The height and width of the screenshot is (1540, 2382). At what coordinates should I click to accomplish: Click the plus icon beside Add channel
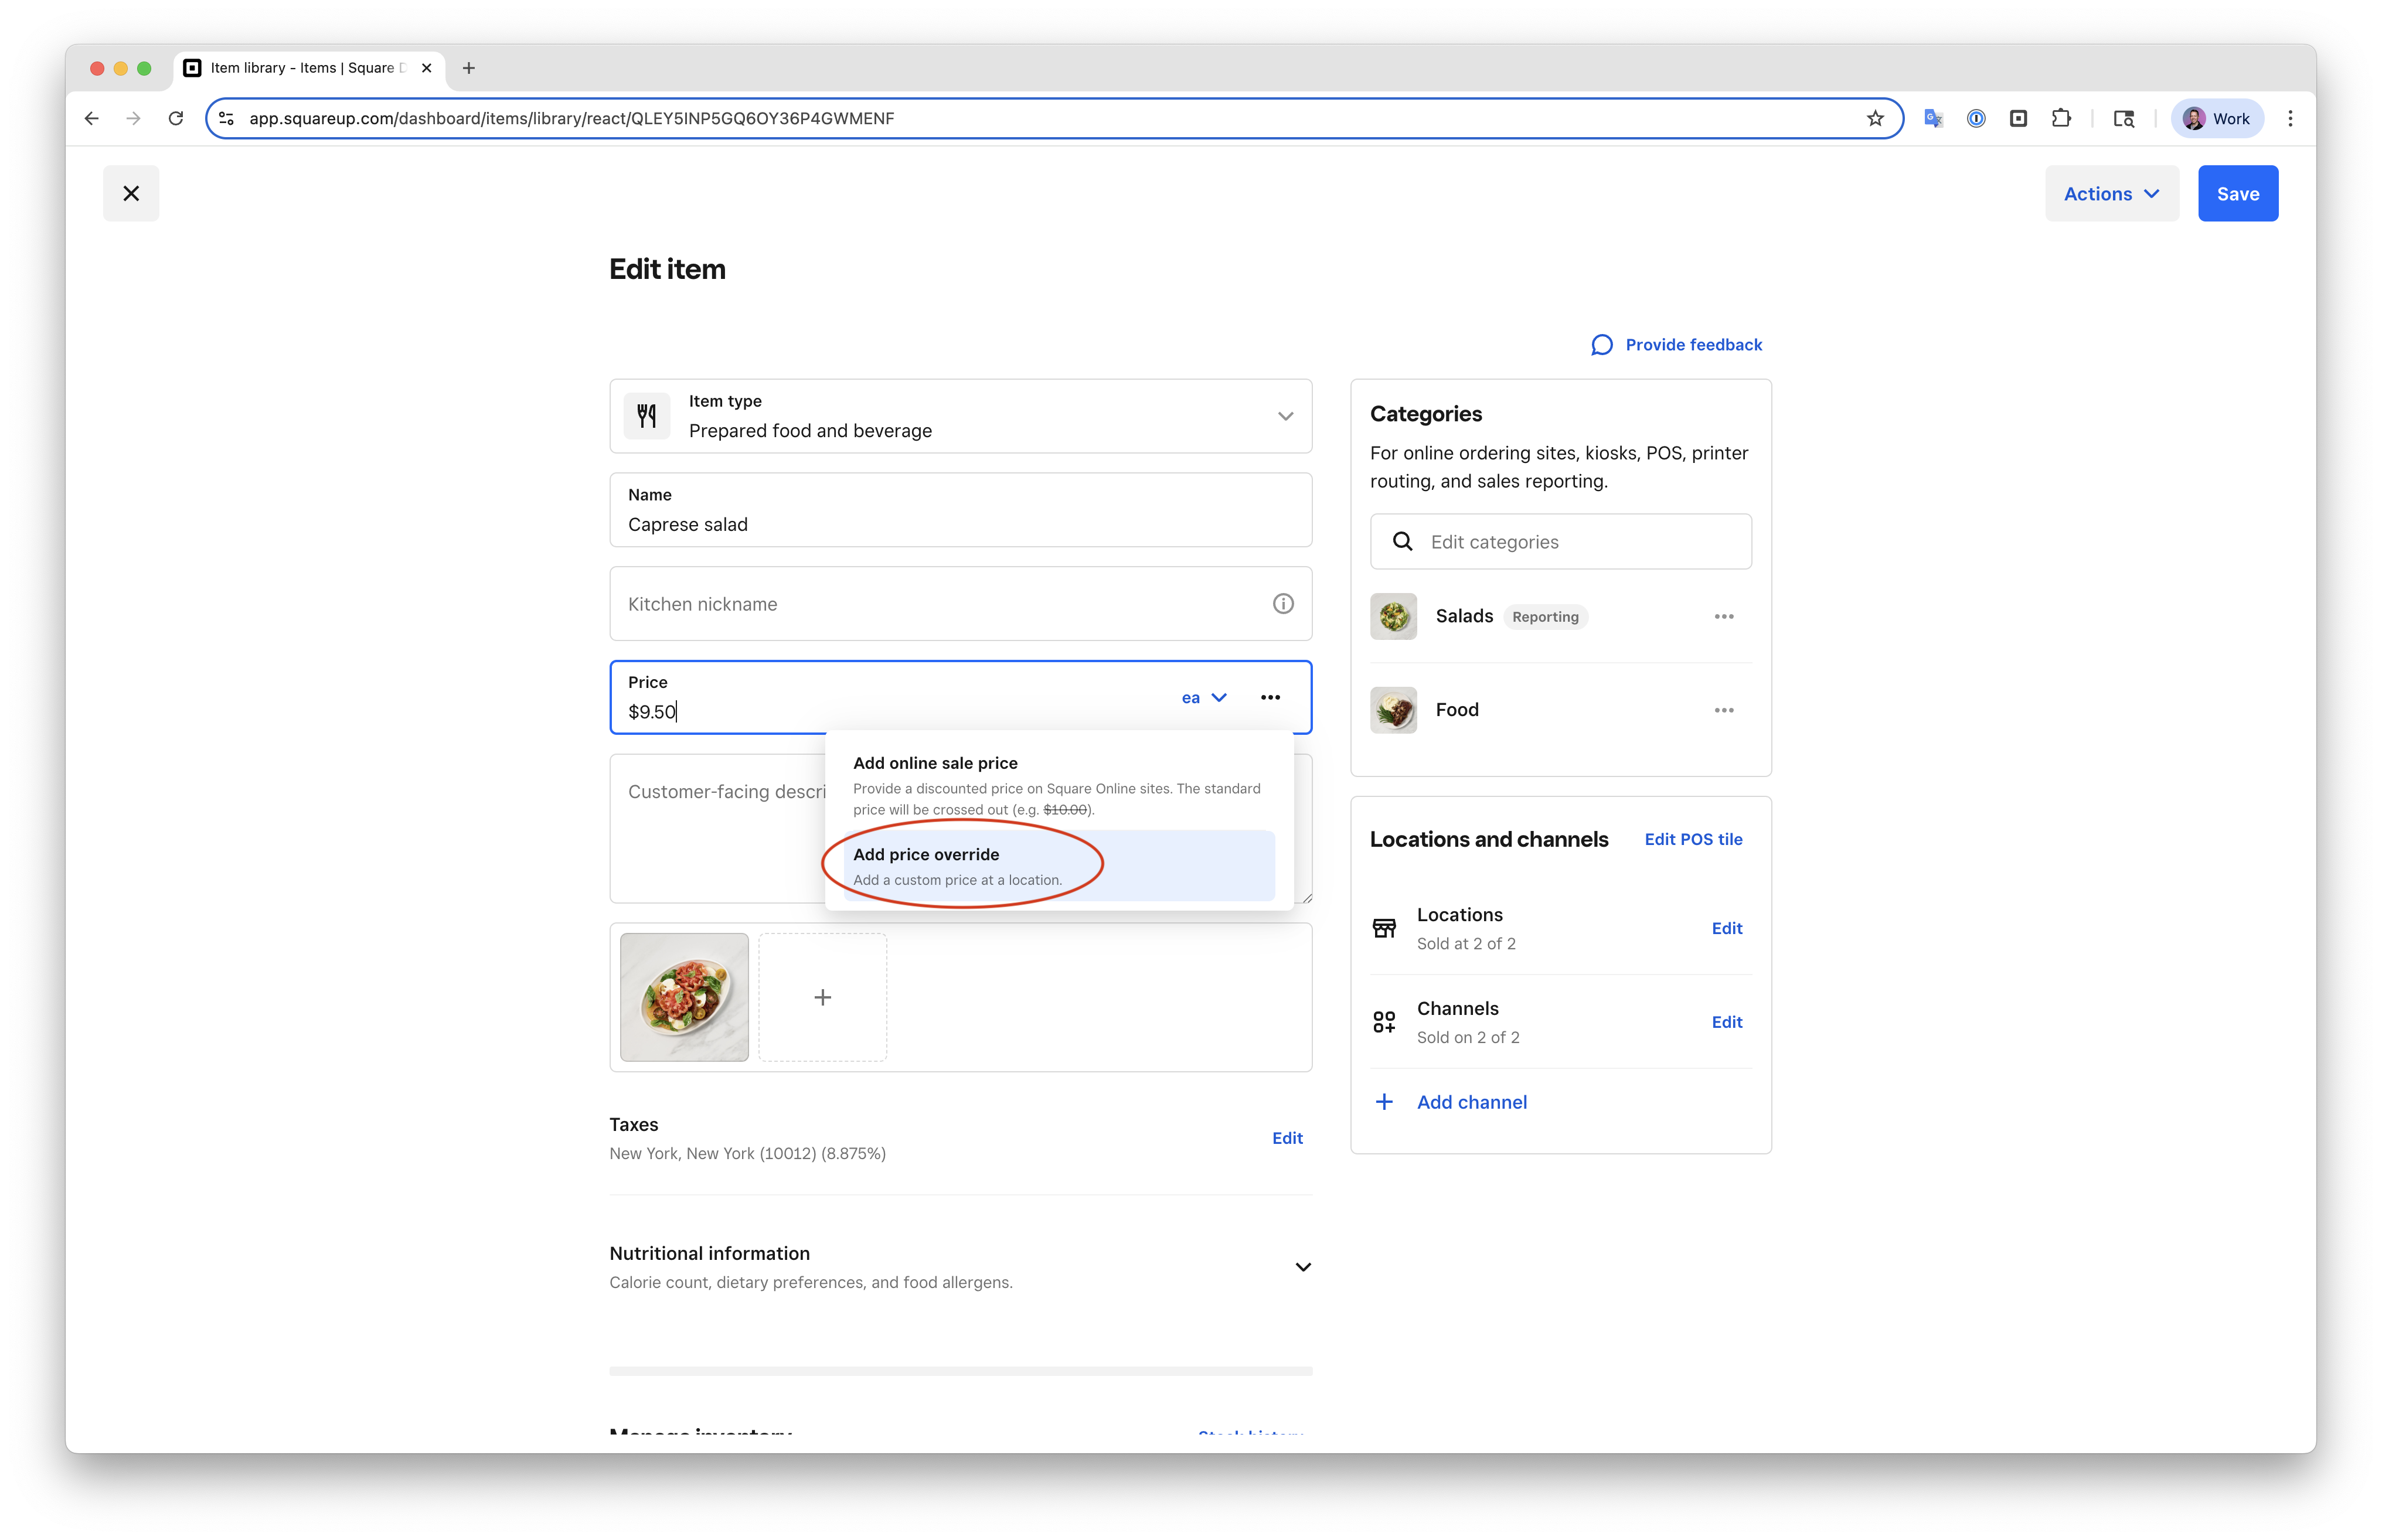(1384, 1102)
